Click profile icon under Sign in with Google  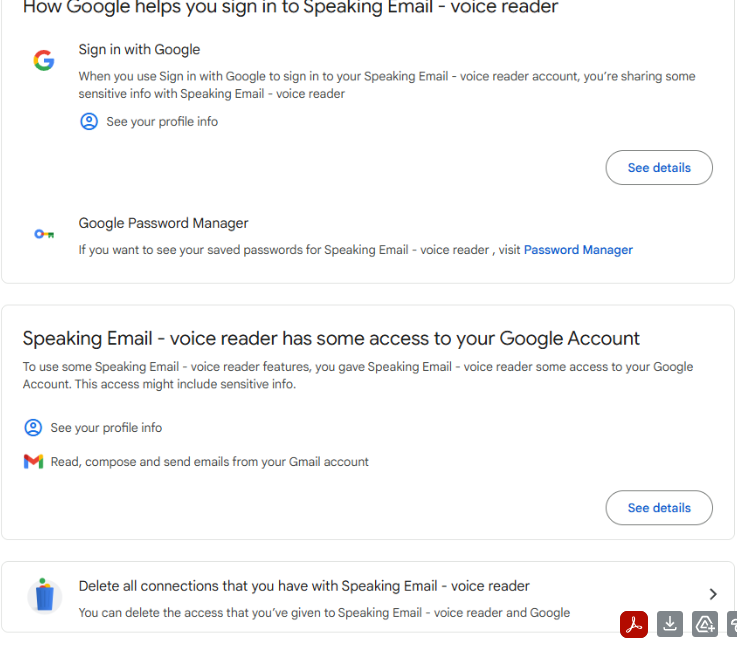click(x=89, y=122)
